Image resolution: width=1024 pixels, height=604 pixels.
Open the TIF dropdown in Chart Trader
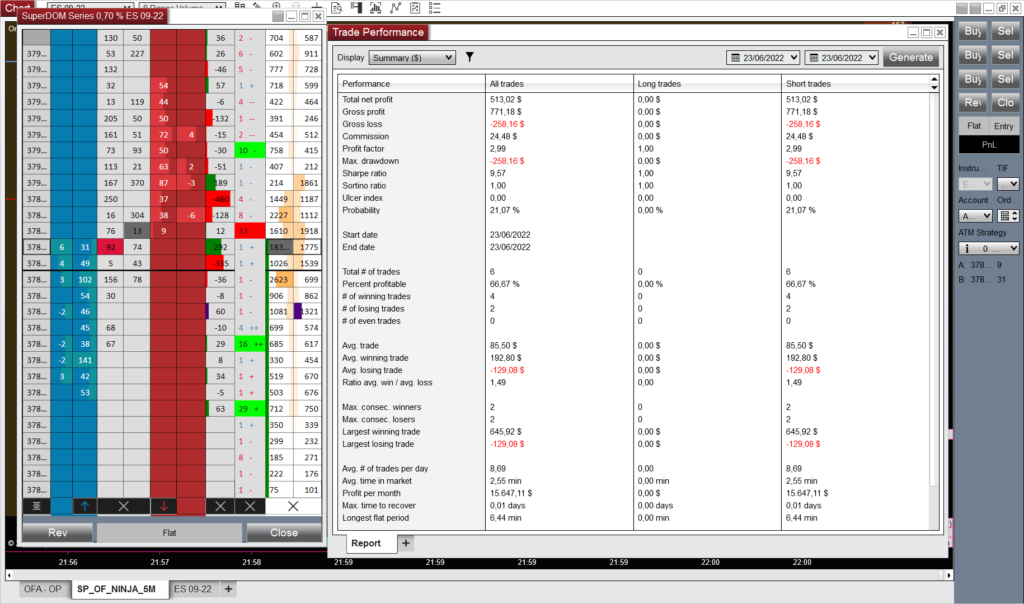coord(1008,184)
